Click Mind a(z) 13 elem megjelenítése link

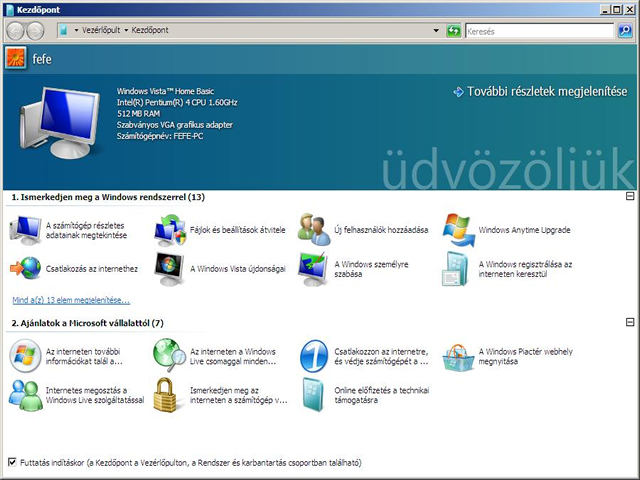[71, 300]
